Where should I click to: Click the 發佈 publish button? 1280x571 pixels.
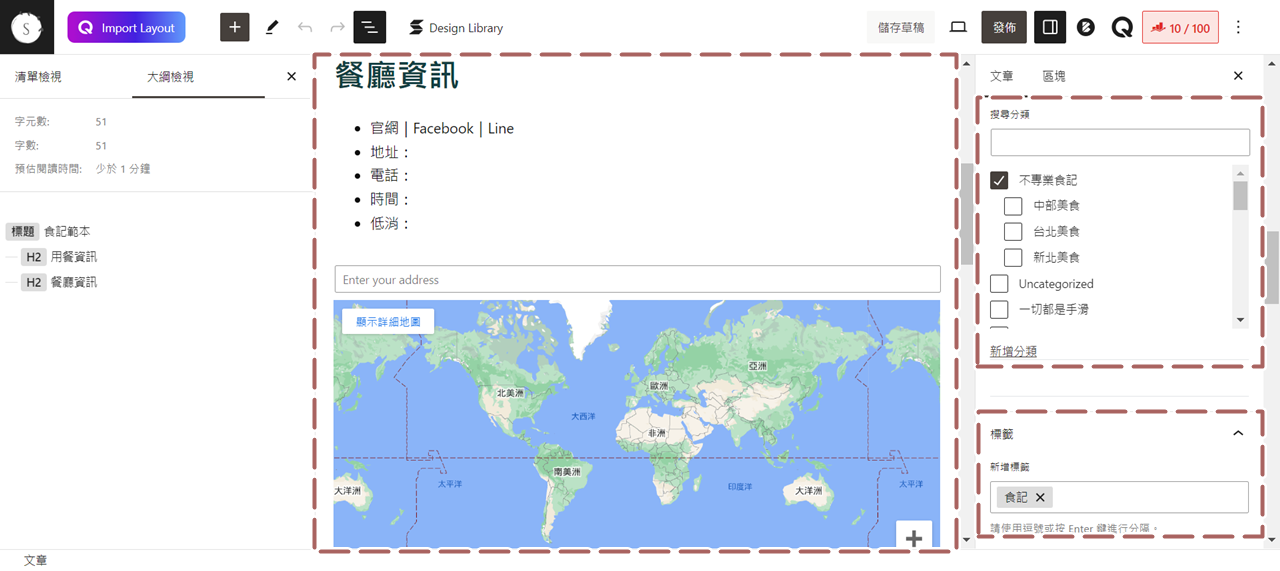tap(1003, 27)
